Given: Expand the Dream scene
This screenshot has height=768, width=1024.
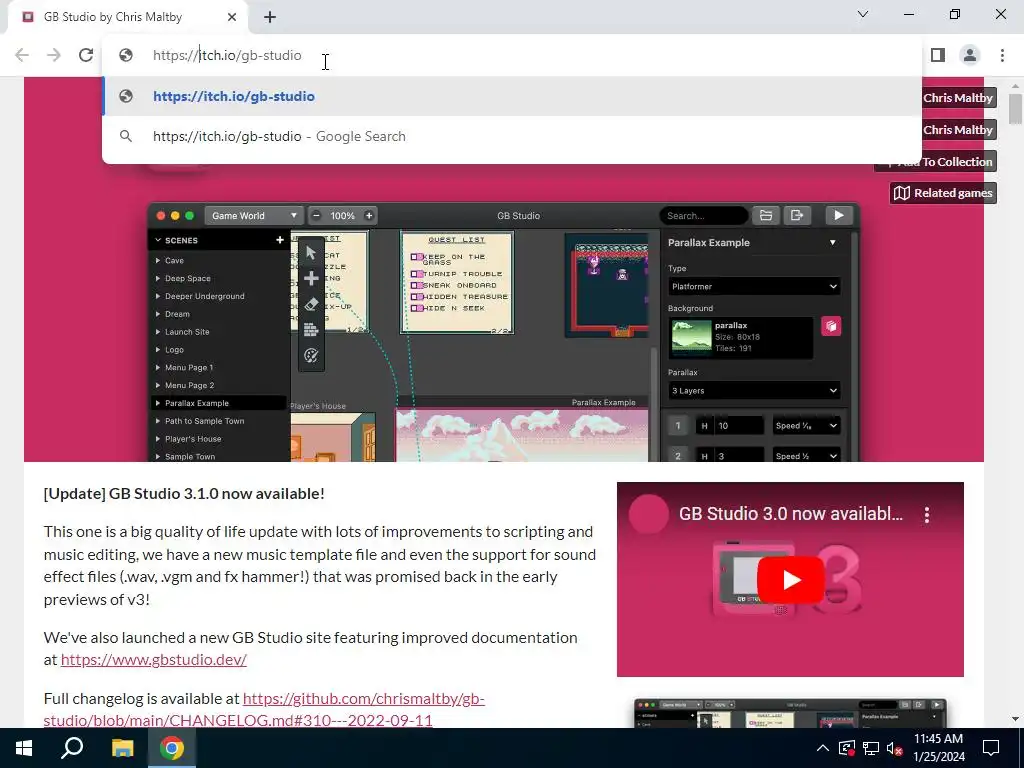Looking at the screenshot, I should tap(158, 314).
